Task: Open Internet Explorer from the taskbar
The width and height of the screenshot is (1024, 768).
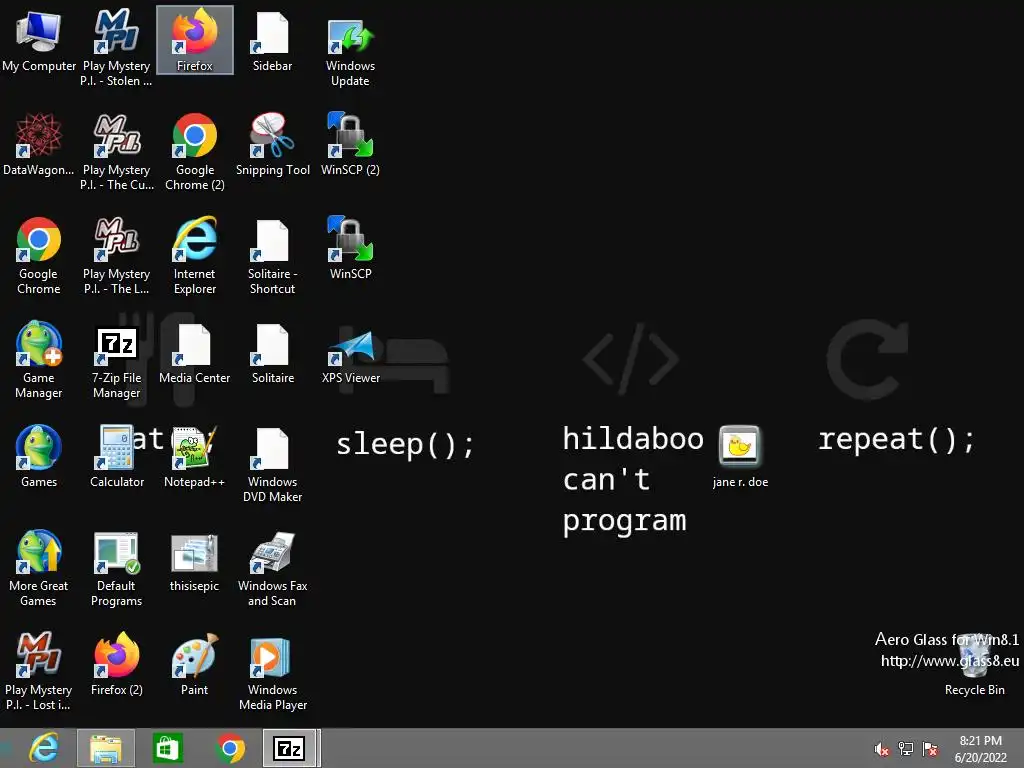Action: [x=44, y=748]
